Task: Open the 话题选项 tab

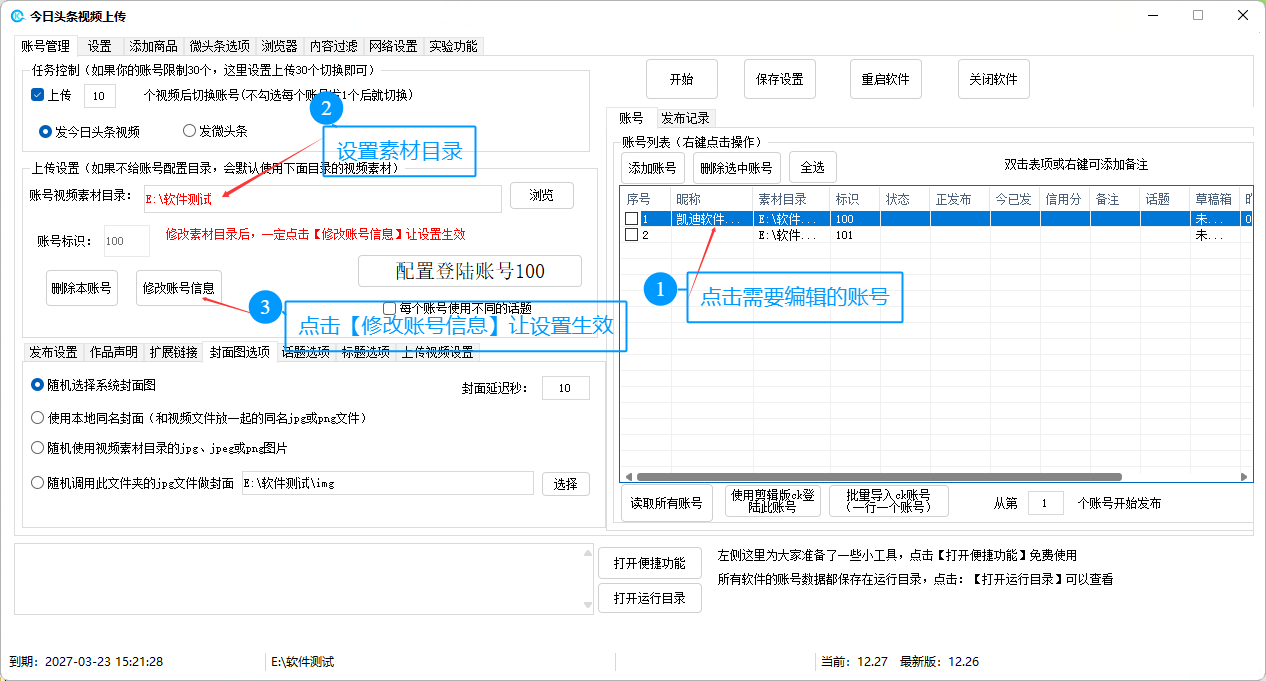Action: point(305,352)
